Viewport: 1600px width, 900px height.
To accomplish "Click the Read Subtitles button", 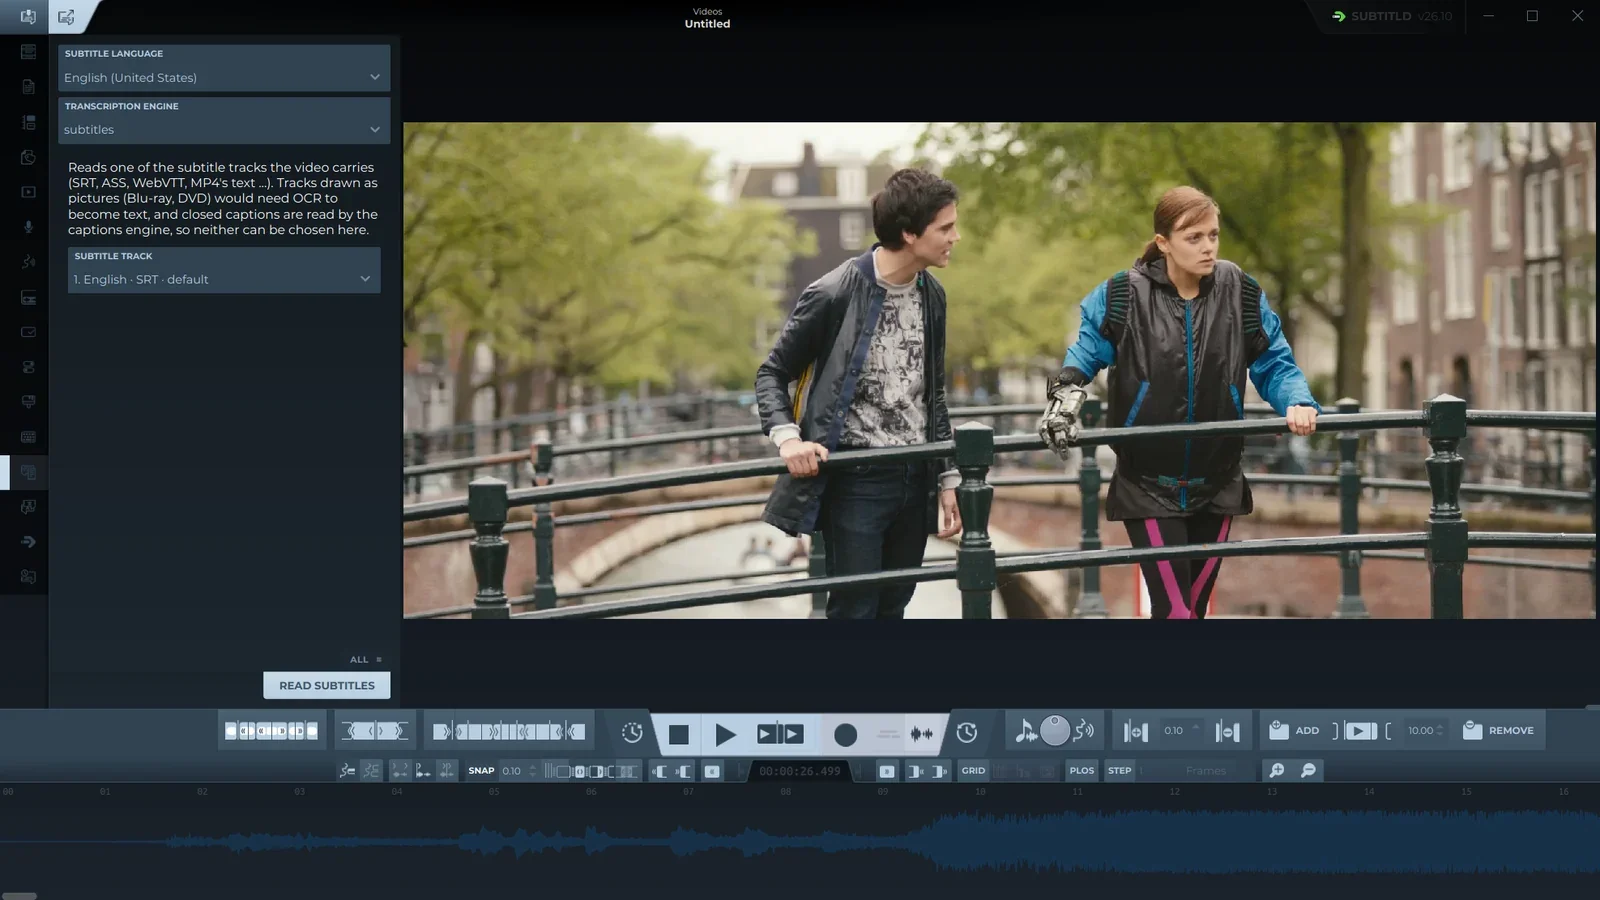I will point(327,685).
